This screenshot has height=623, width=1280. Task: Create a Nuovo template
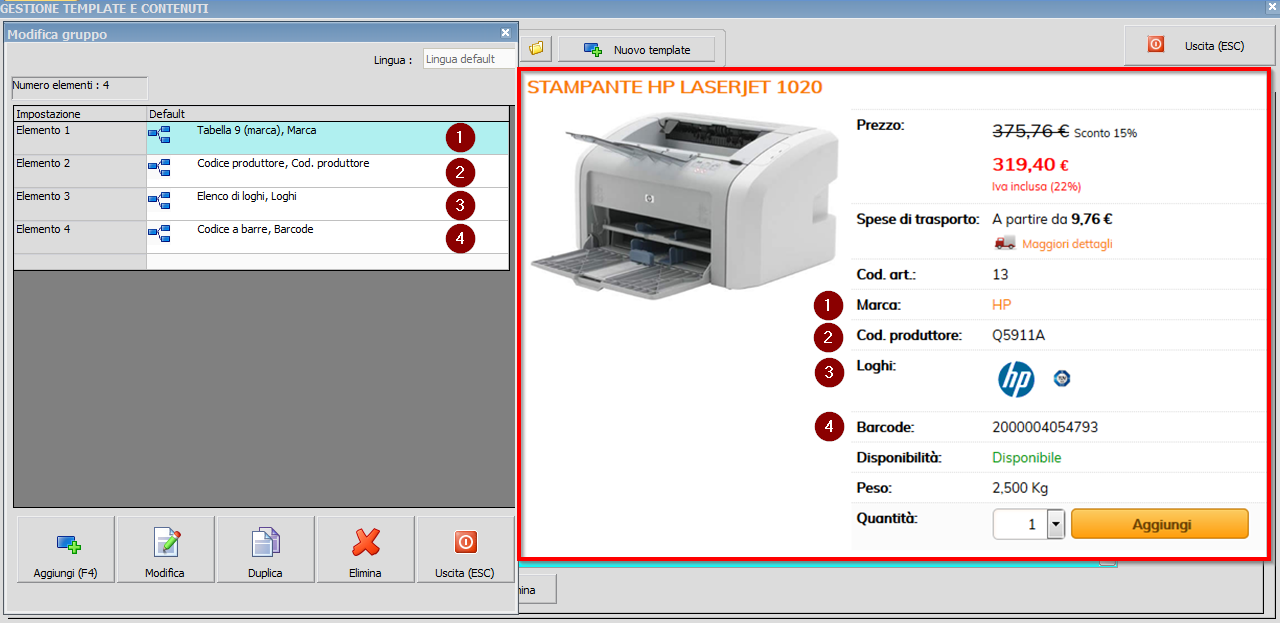[x=638, y=49]
